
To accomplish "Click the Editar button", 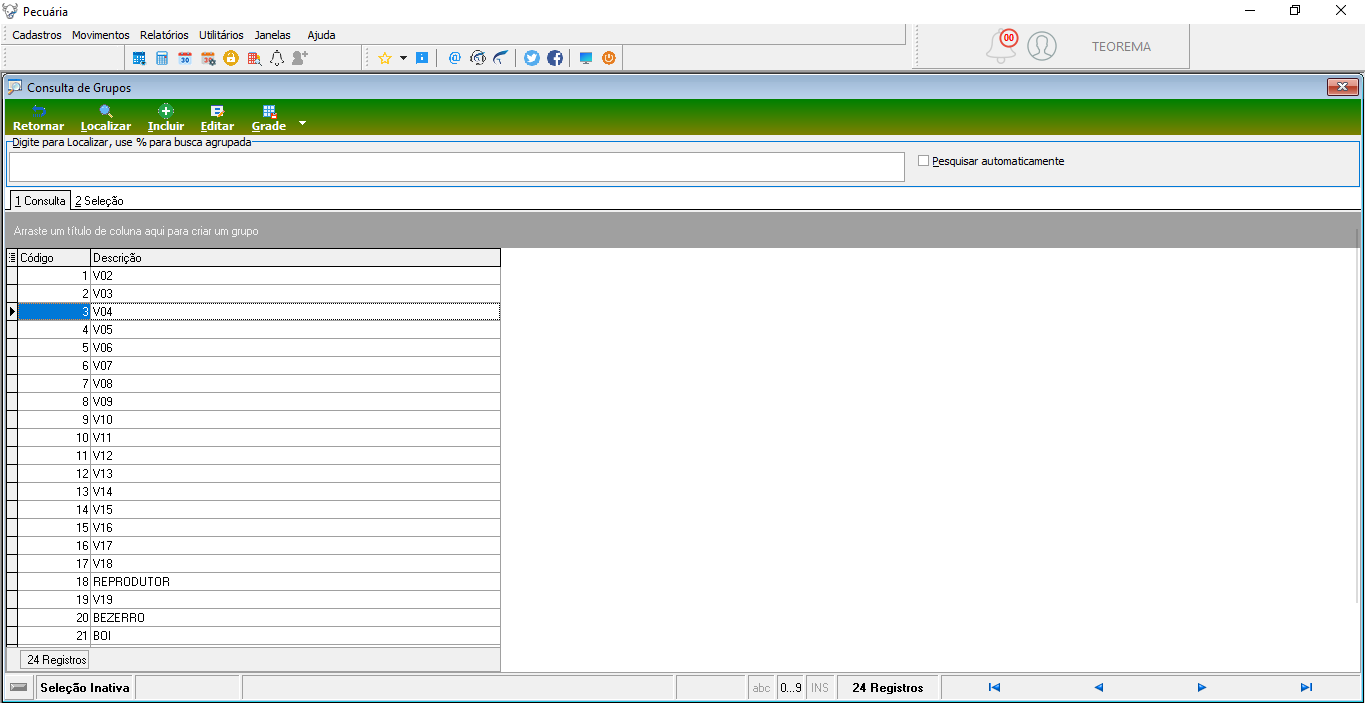I will pyautogui.click(x=217, y=118).
